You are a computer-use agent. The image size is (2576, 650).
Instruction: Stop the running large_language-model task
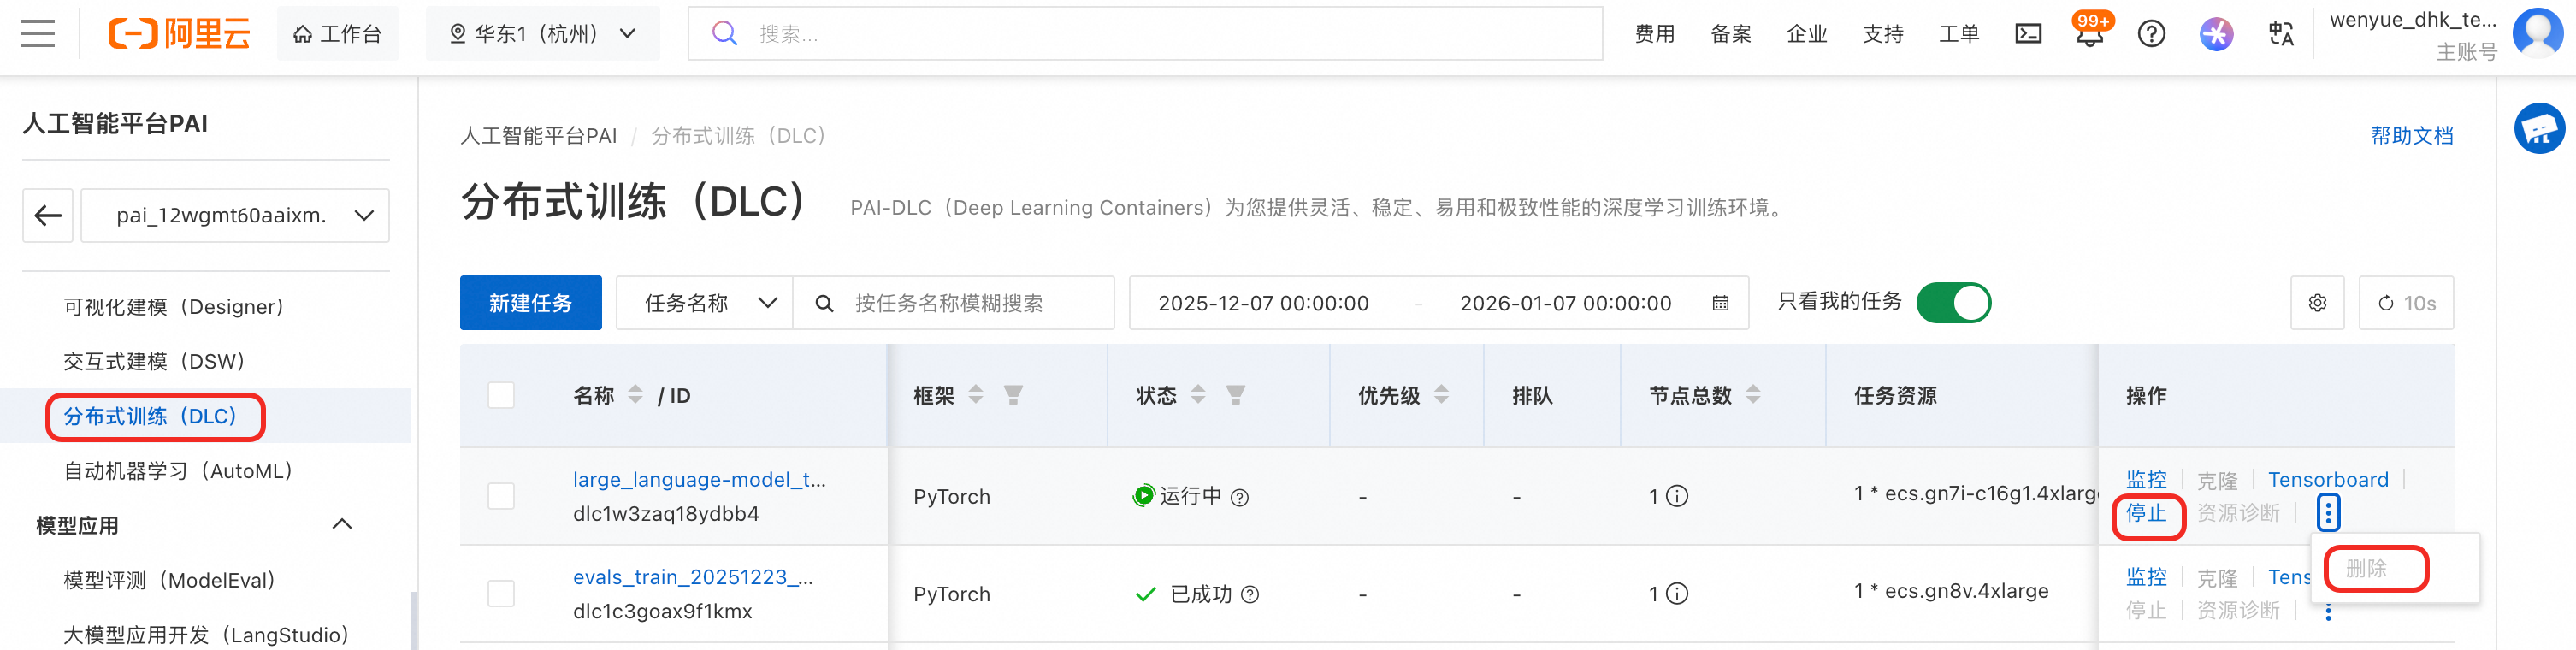click(x=2146, y=514)
